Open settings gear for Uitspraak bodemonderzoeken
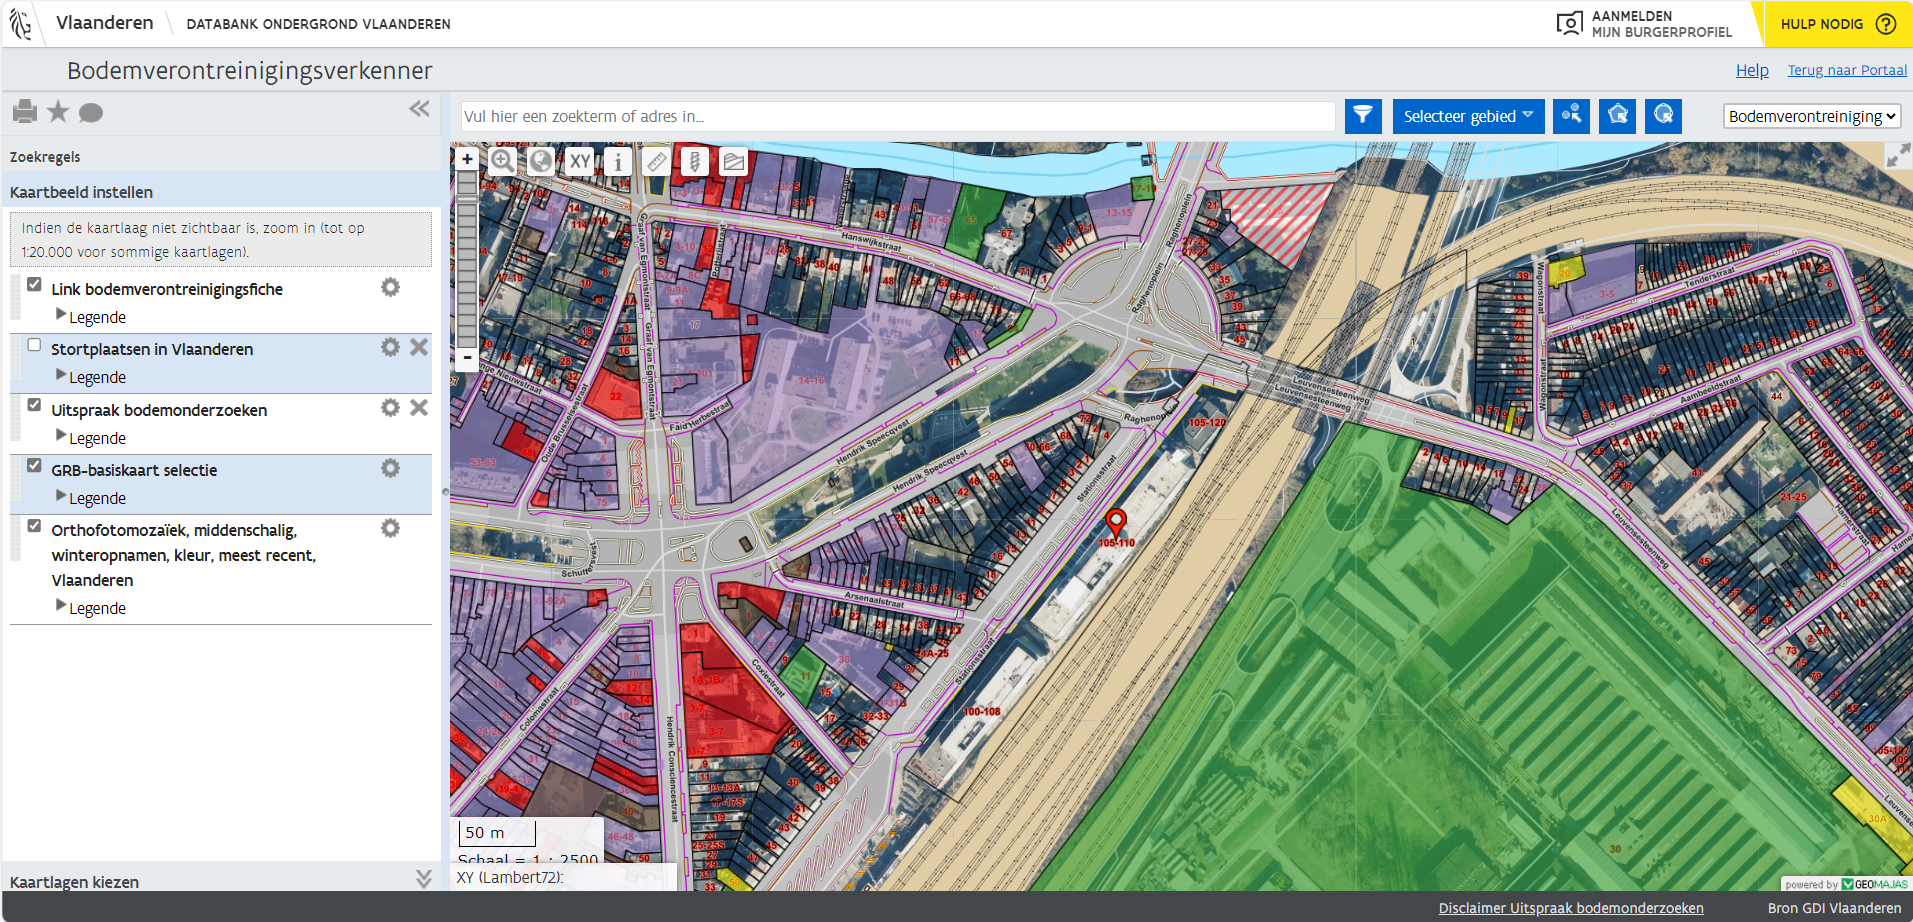 390,408
